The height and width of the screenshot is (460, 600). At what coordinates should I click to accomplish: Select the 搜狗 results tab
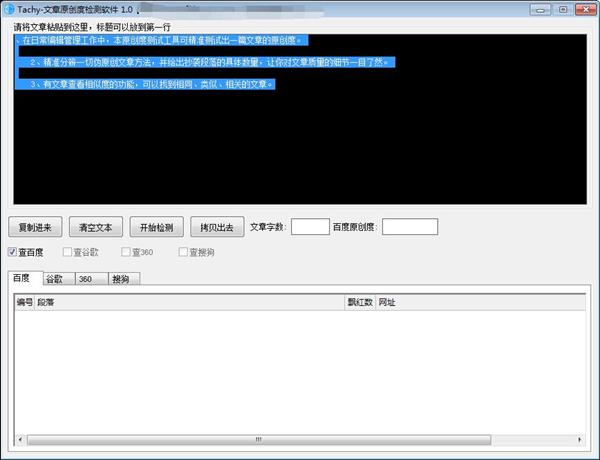[124, 279]
